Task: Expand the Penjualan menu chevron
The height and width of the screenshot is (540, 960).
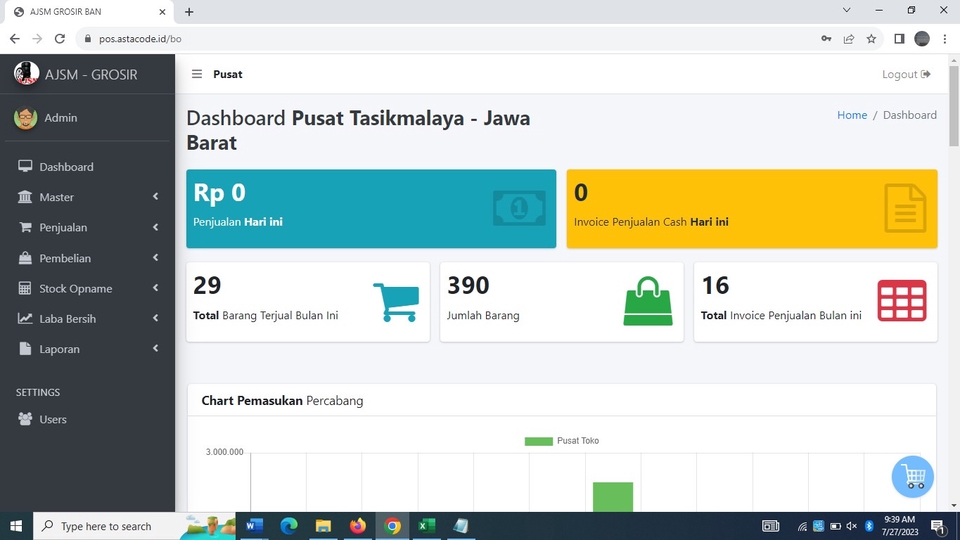Action: (156, 227)
